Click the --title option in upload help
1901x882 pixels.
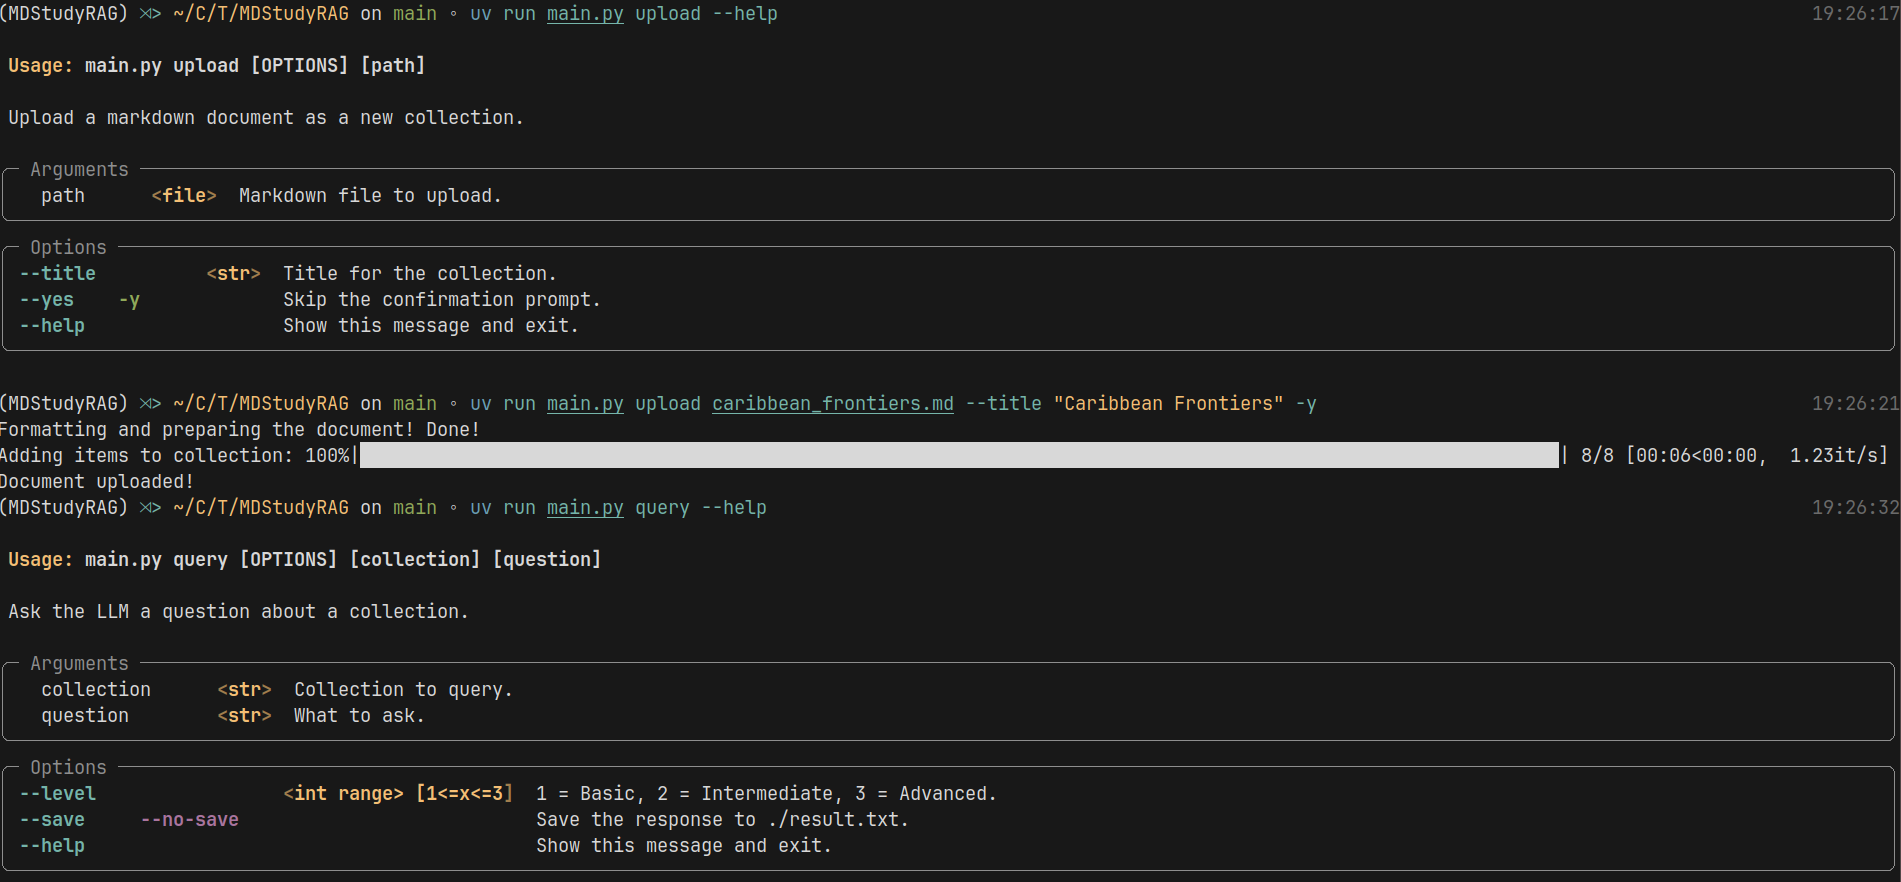click(x=58, y=273)
